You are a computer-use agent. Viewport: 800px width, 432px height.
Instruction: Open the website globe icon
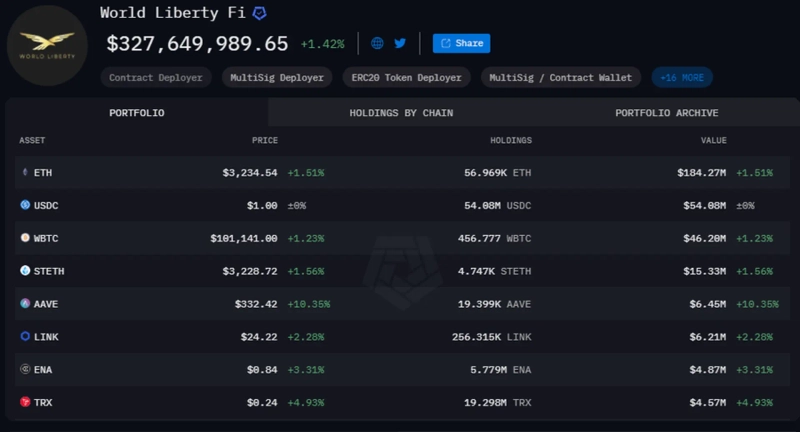coord(377,44)
